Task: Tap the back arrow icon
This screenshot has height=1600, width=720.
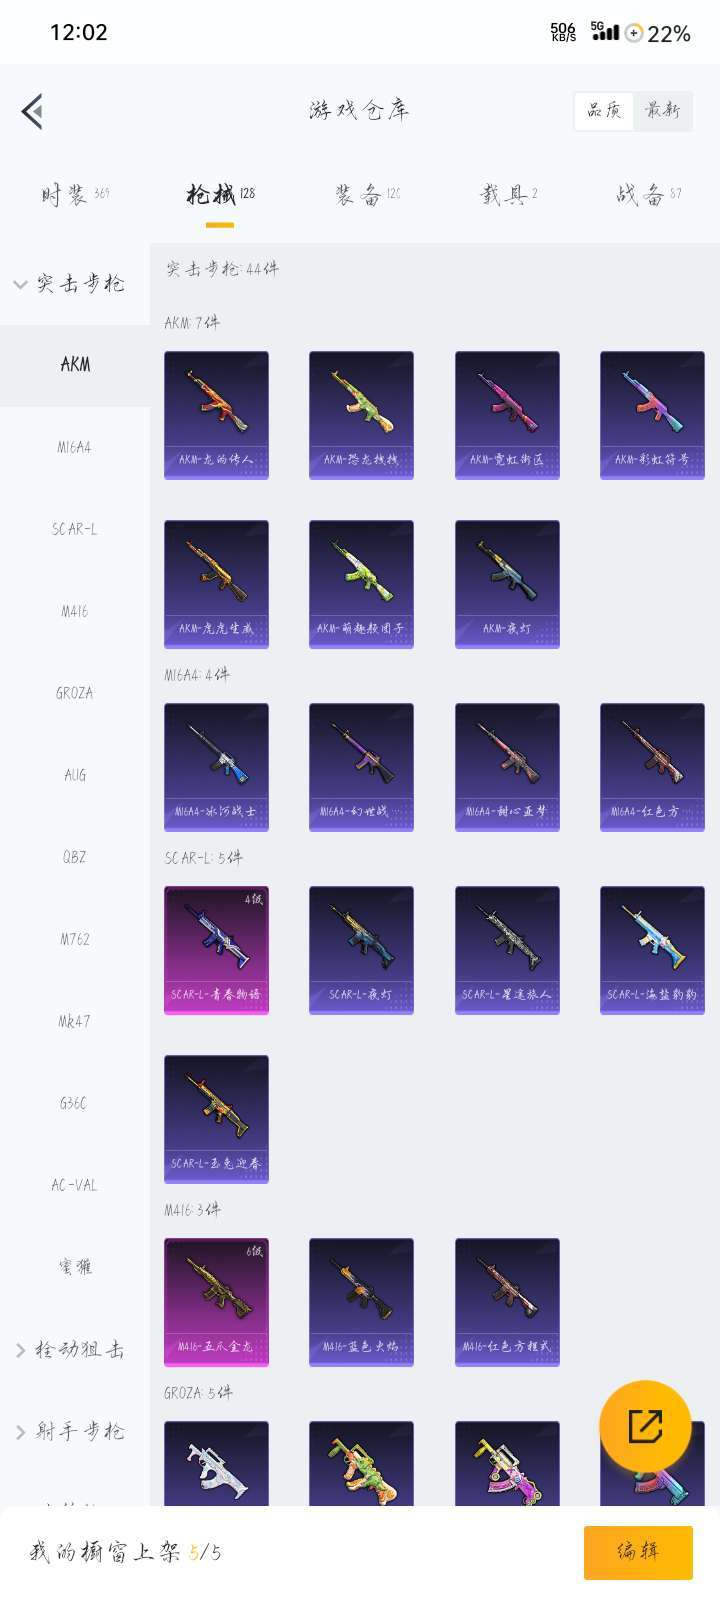Action: point(33,111)
